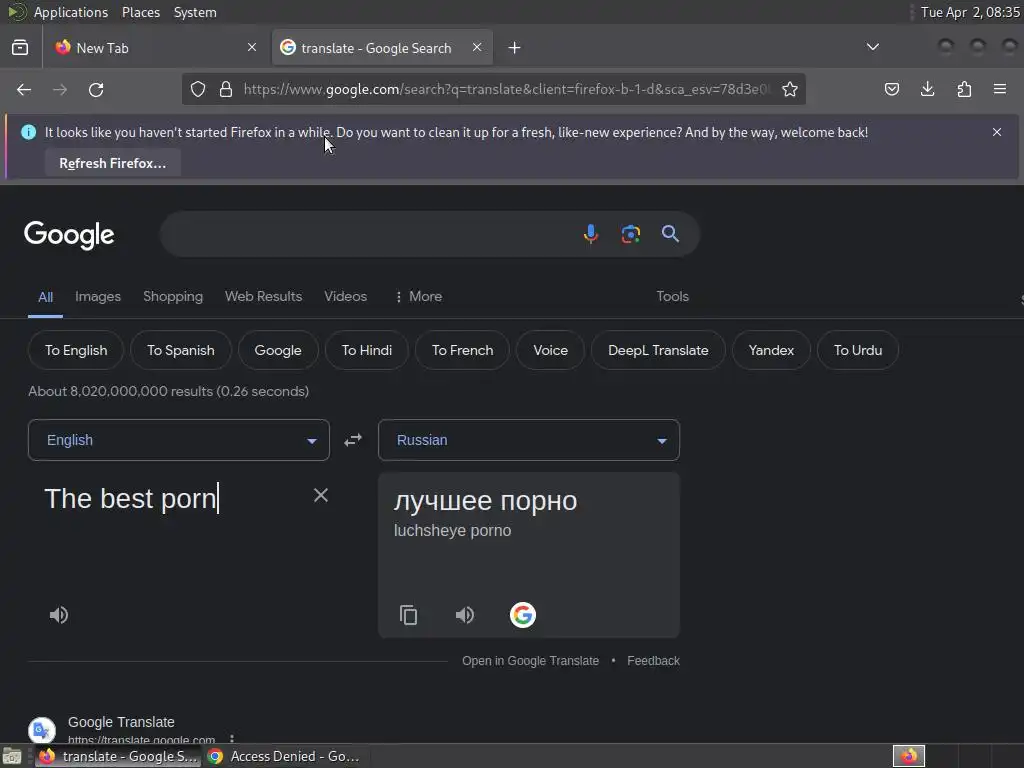Listen to English source text
The width and height of the screenshot is (1024, 768).
[59, 615]
